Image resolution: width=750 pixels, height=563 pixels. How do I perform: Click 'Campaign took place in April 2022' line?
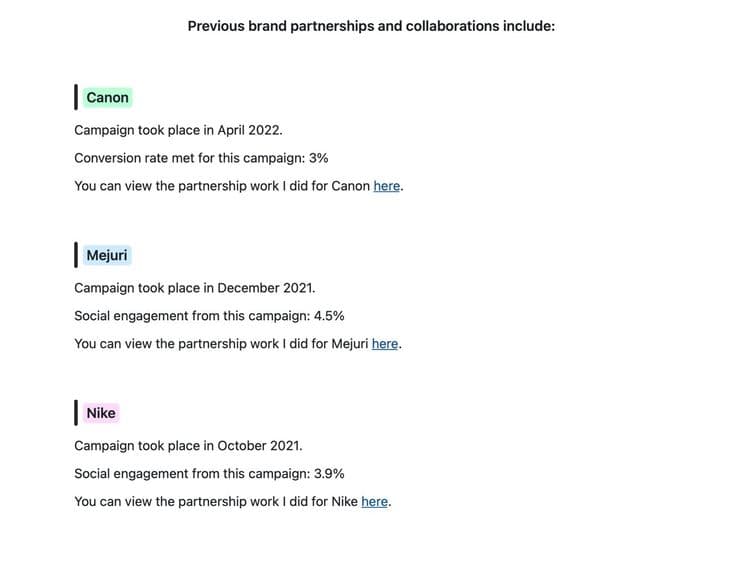[x=178, y=130]
